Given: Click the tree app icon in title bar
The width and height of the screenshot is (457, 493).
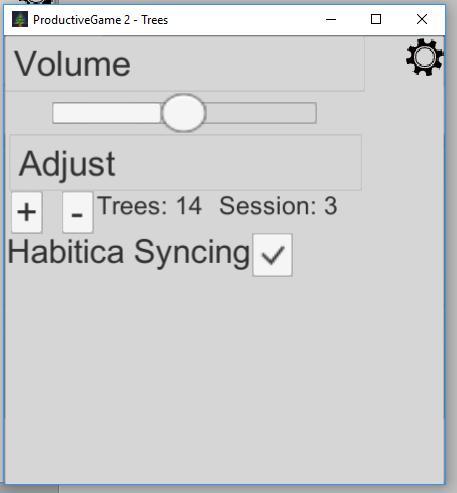Looking at the screenshot, I should [x=20, y=19].
